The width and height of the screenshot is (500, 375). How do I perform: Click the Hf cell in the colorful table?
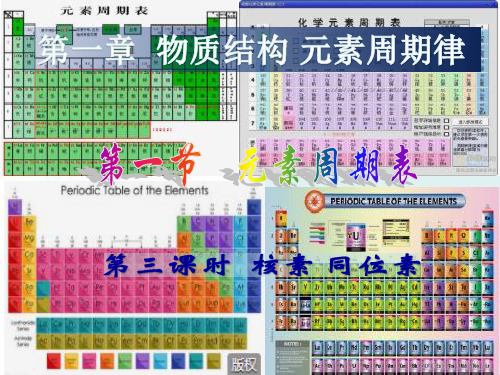(x=57, y=287)
